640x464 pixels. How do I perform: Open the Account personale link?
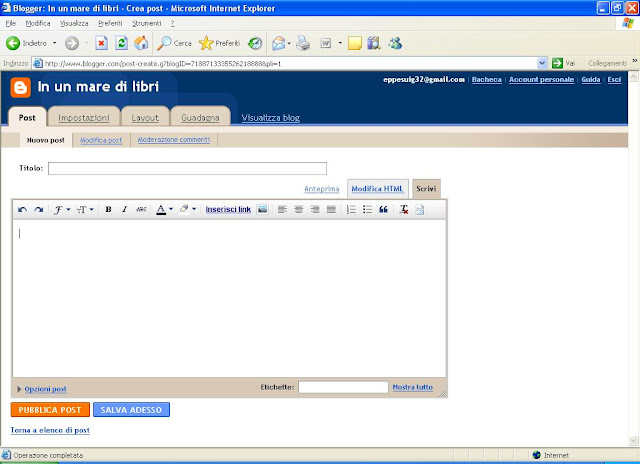click(x=541, y=80)
